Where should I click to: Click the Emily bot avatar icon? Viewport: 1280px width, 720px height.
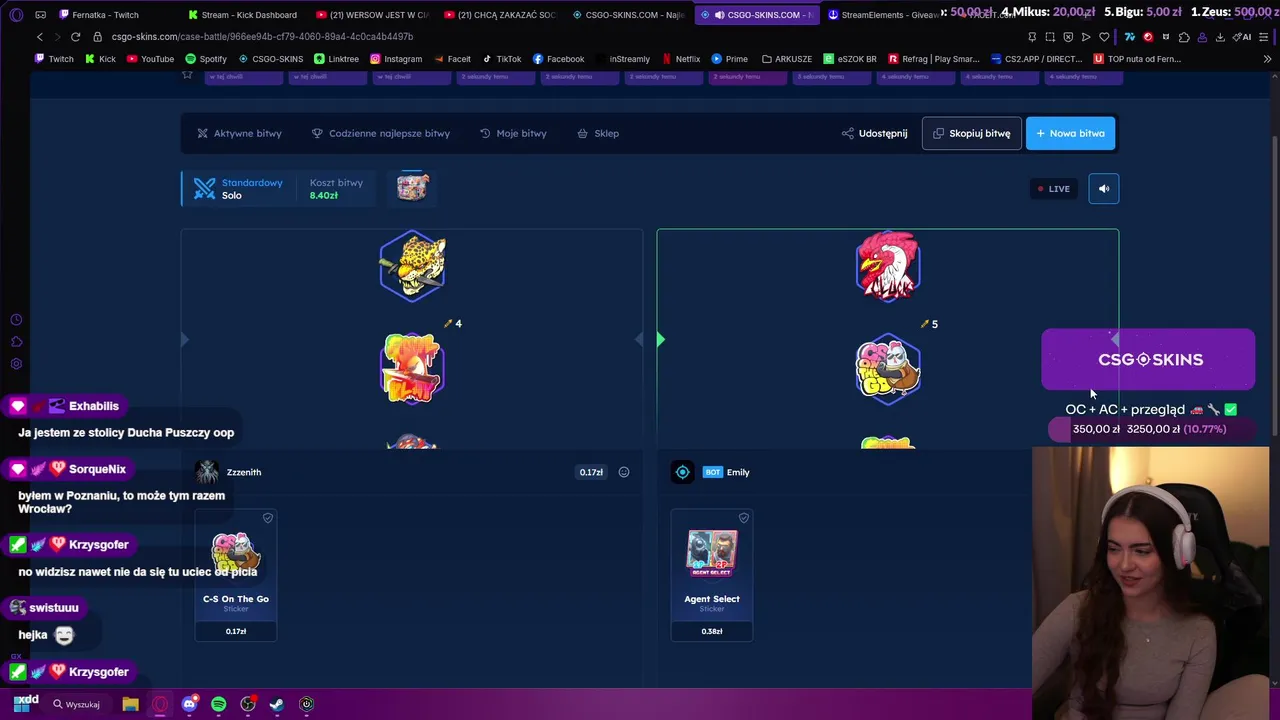(x=682, y=472)
